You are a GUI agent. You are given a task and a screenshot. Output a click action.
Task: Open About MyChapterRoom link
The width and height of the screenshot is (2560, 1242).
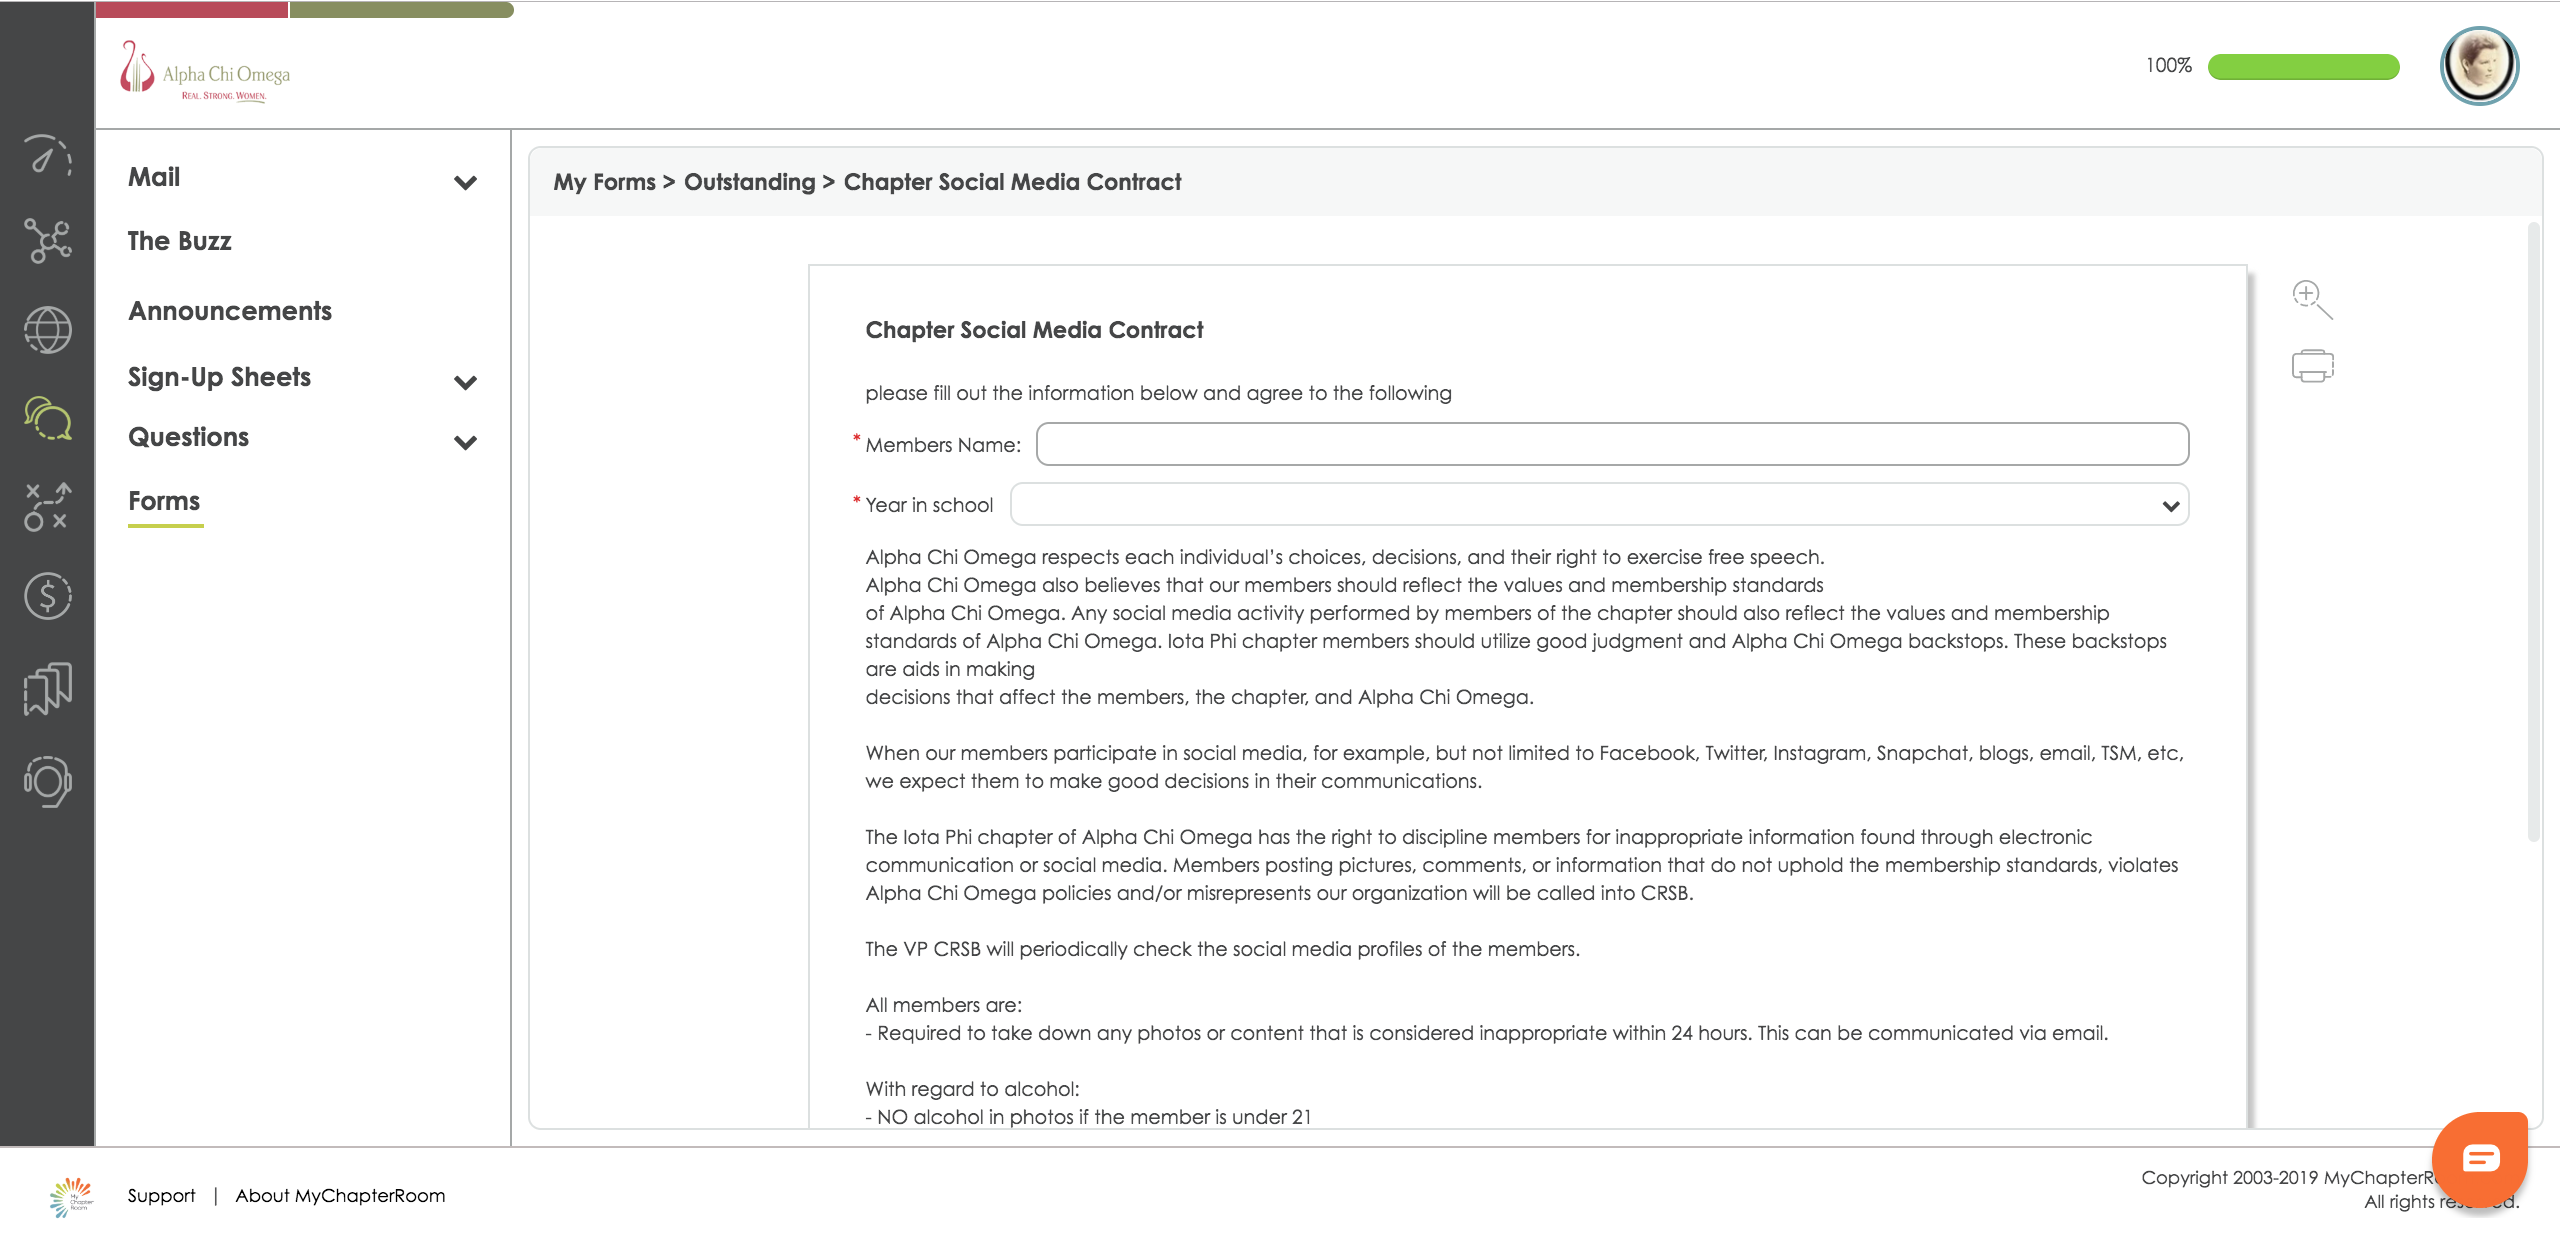(340, 1196)
